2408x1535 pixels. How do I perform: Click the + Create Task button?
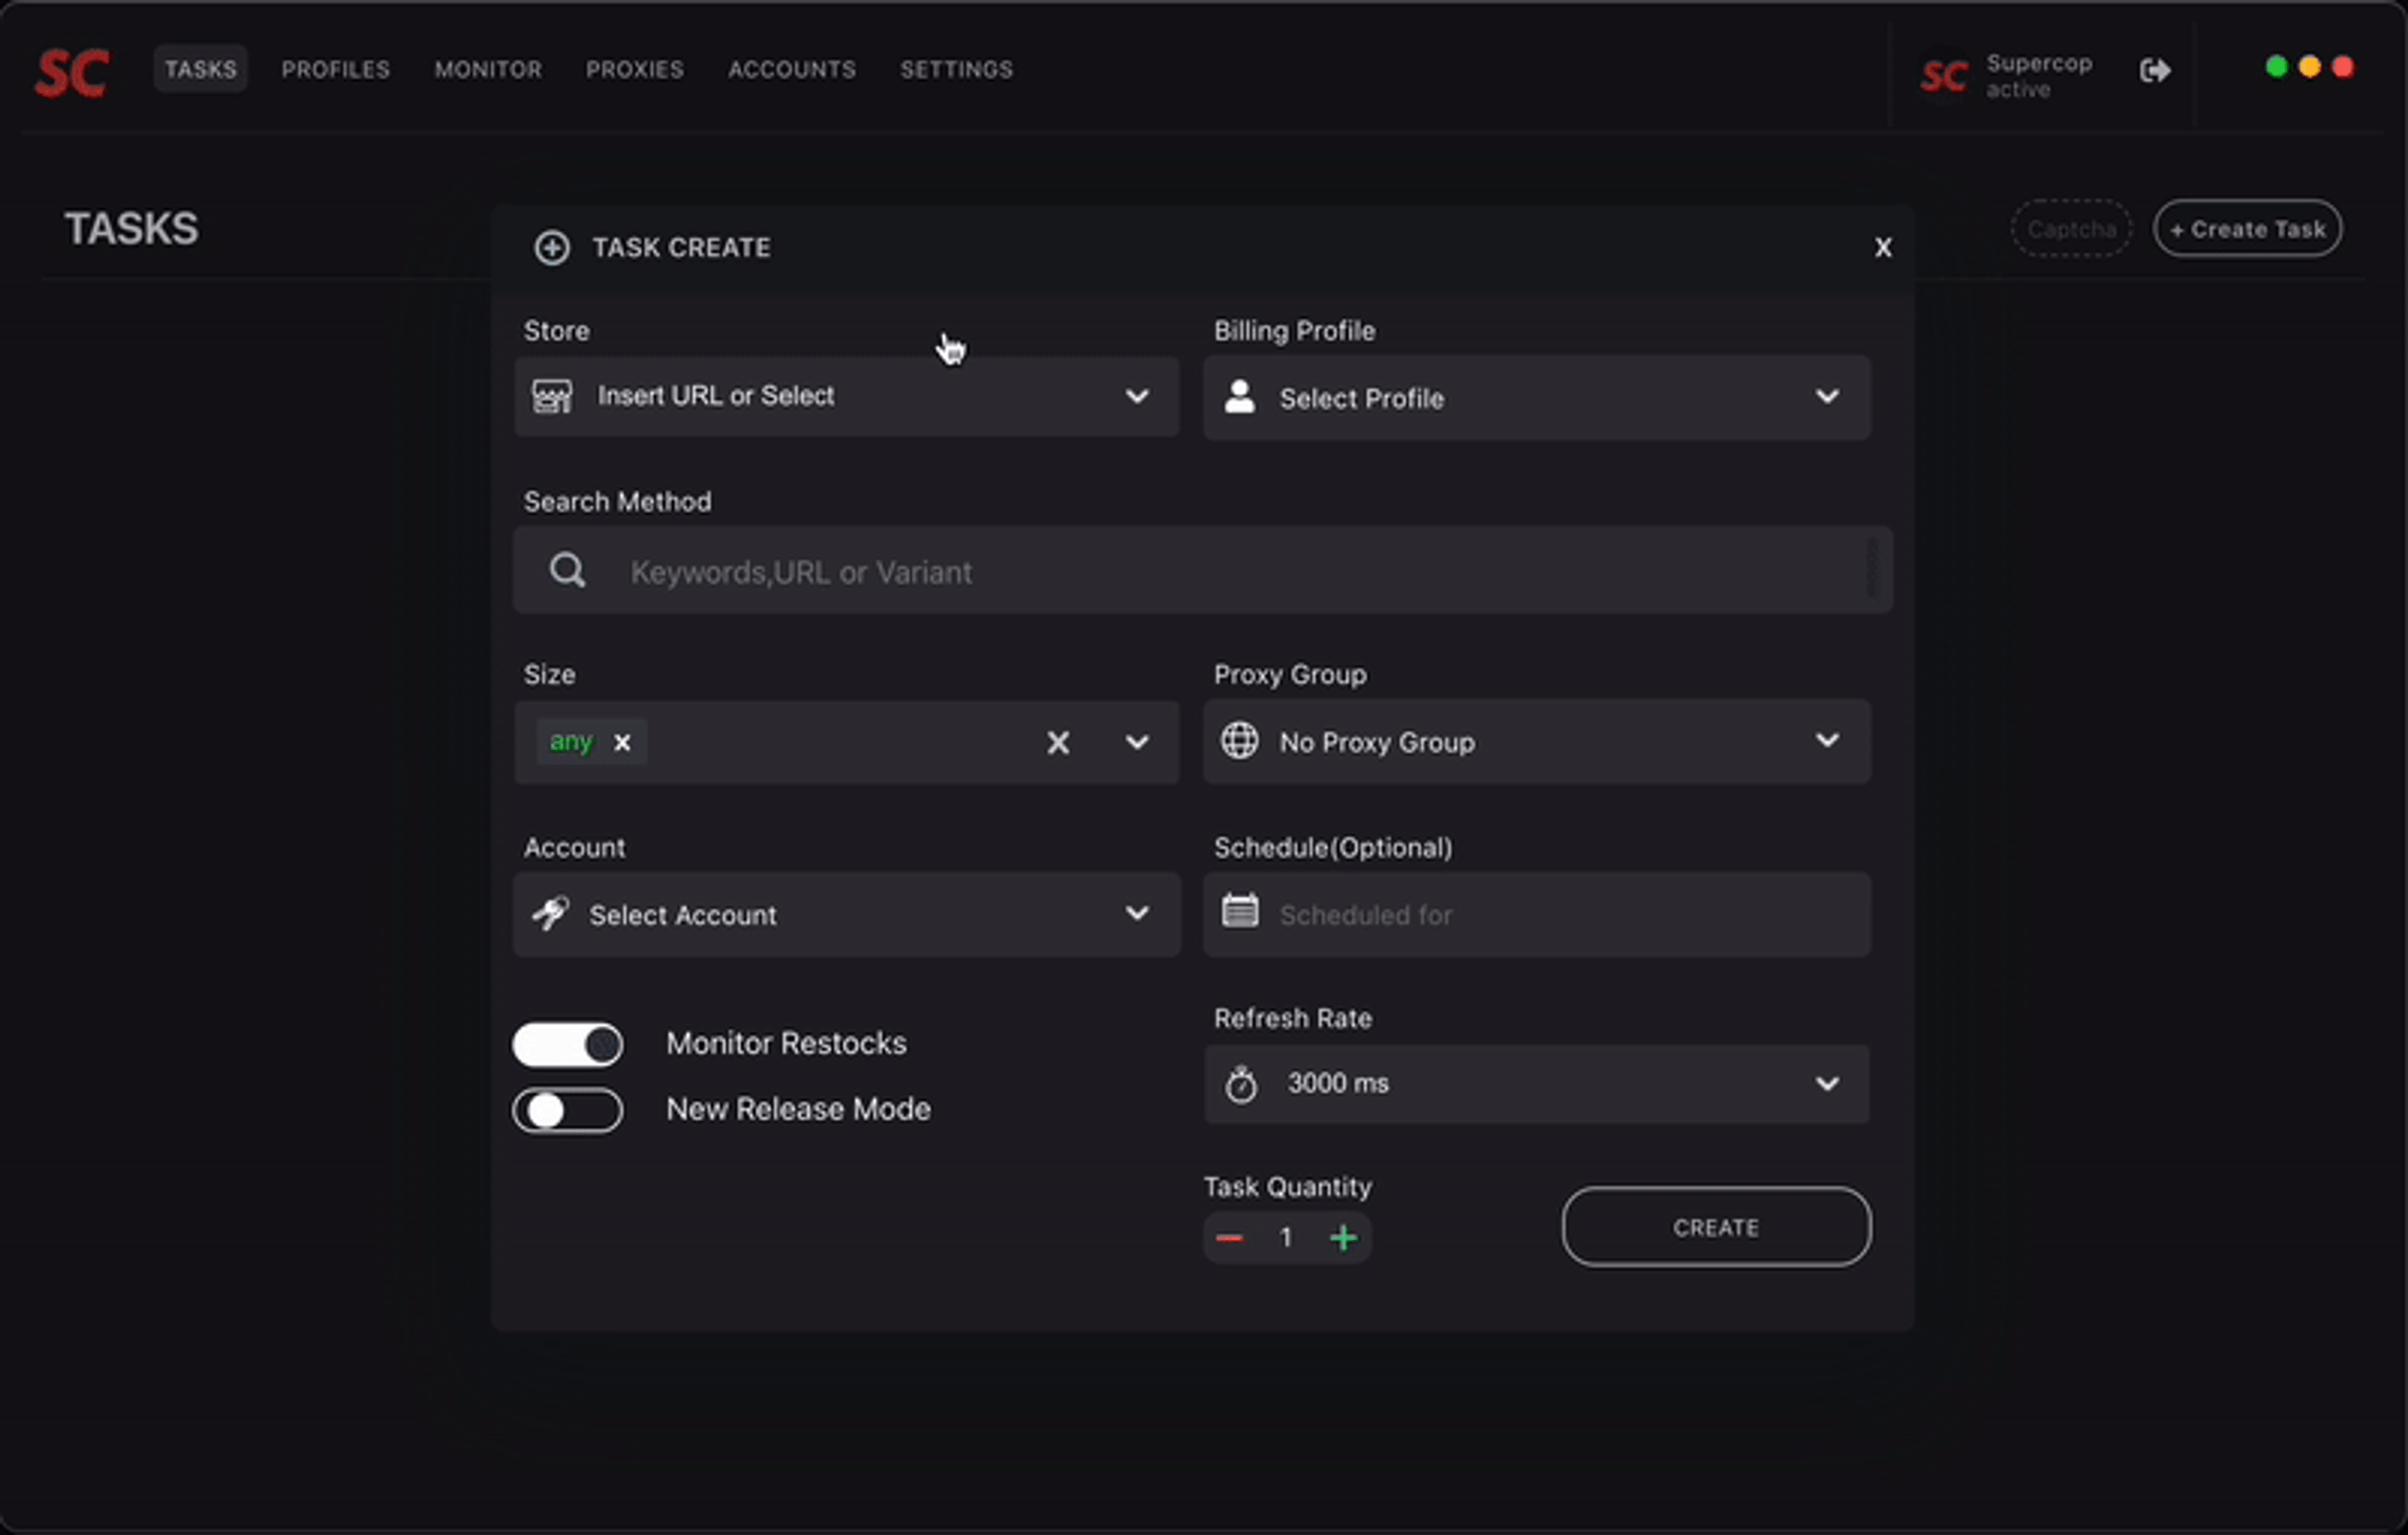(x=2247, y=229)
